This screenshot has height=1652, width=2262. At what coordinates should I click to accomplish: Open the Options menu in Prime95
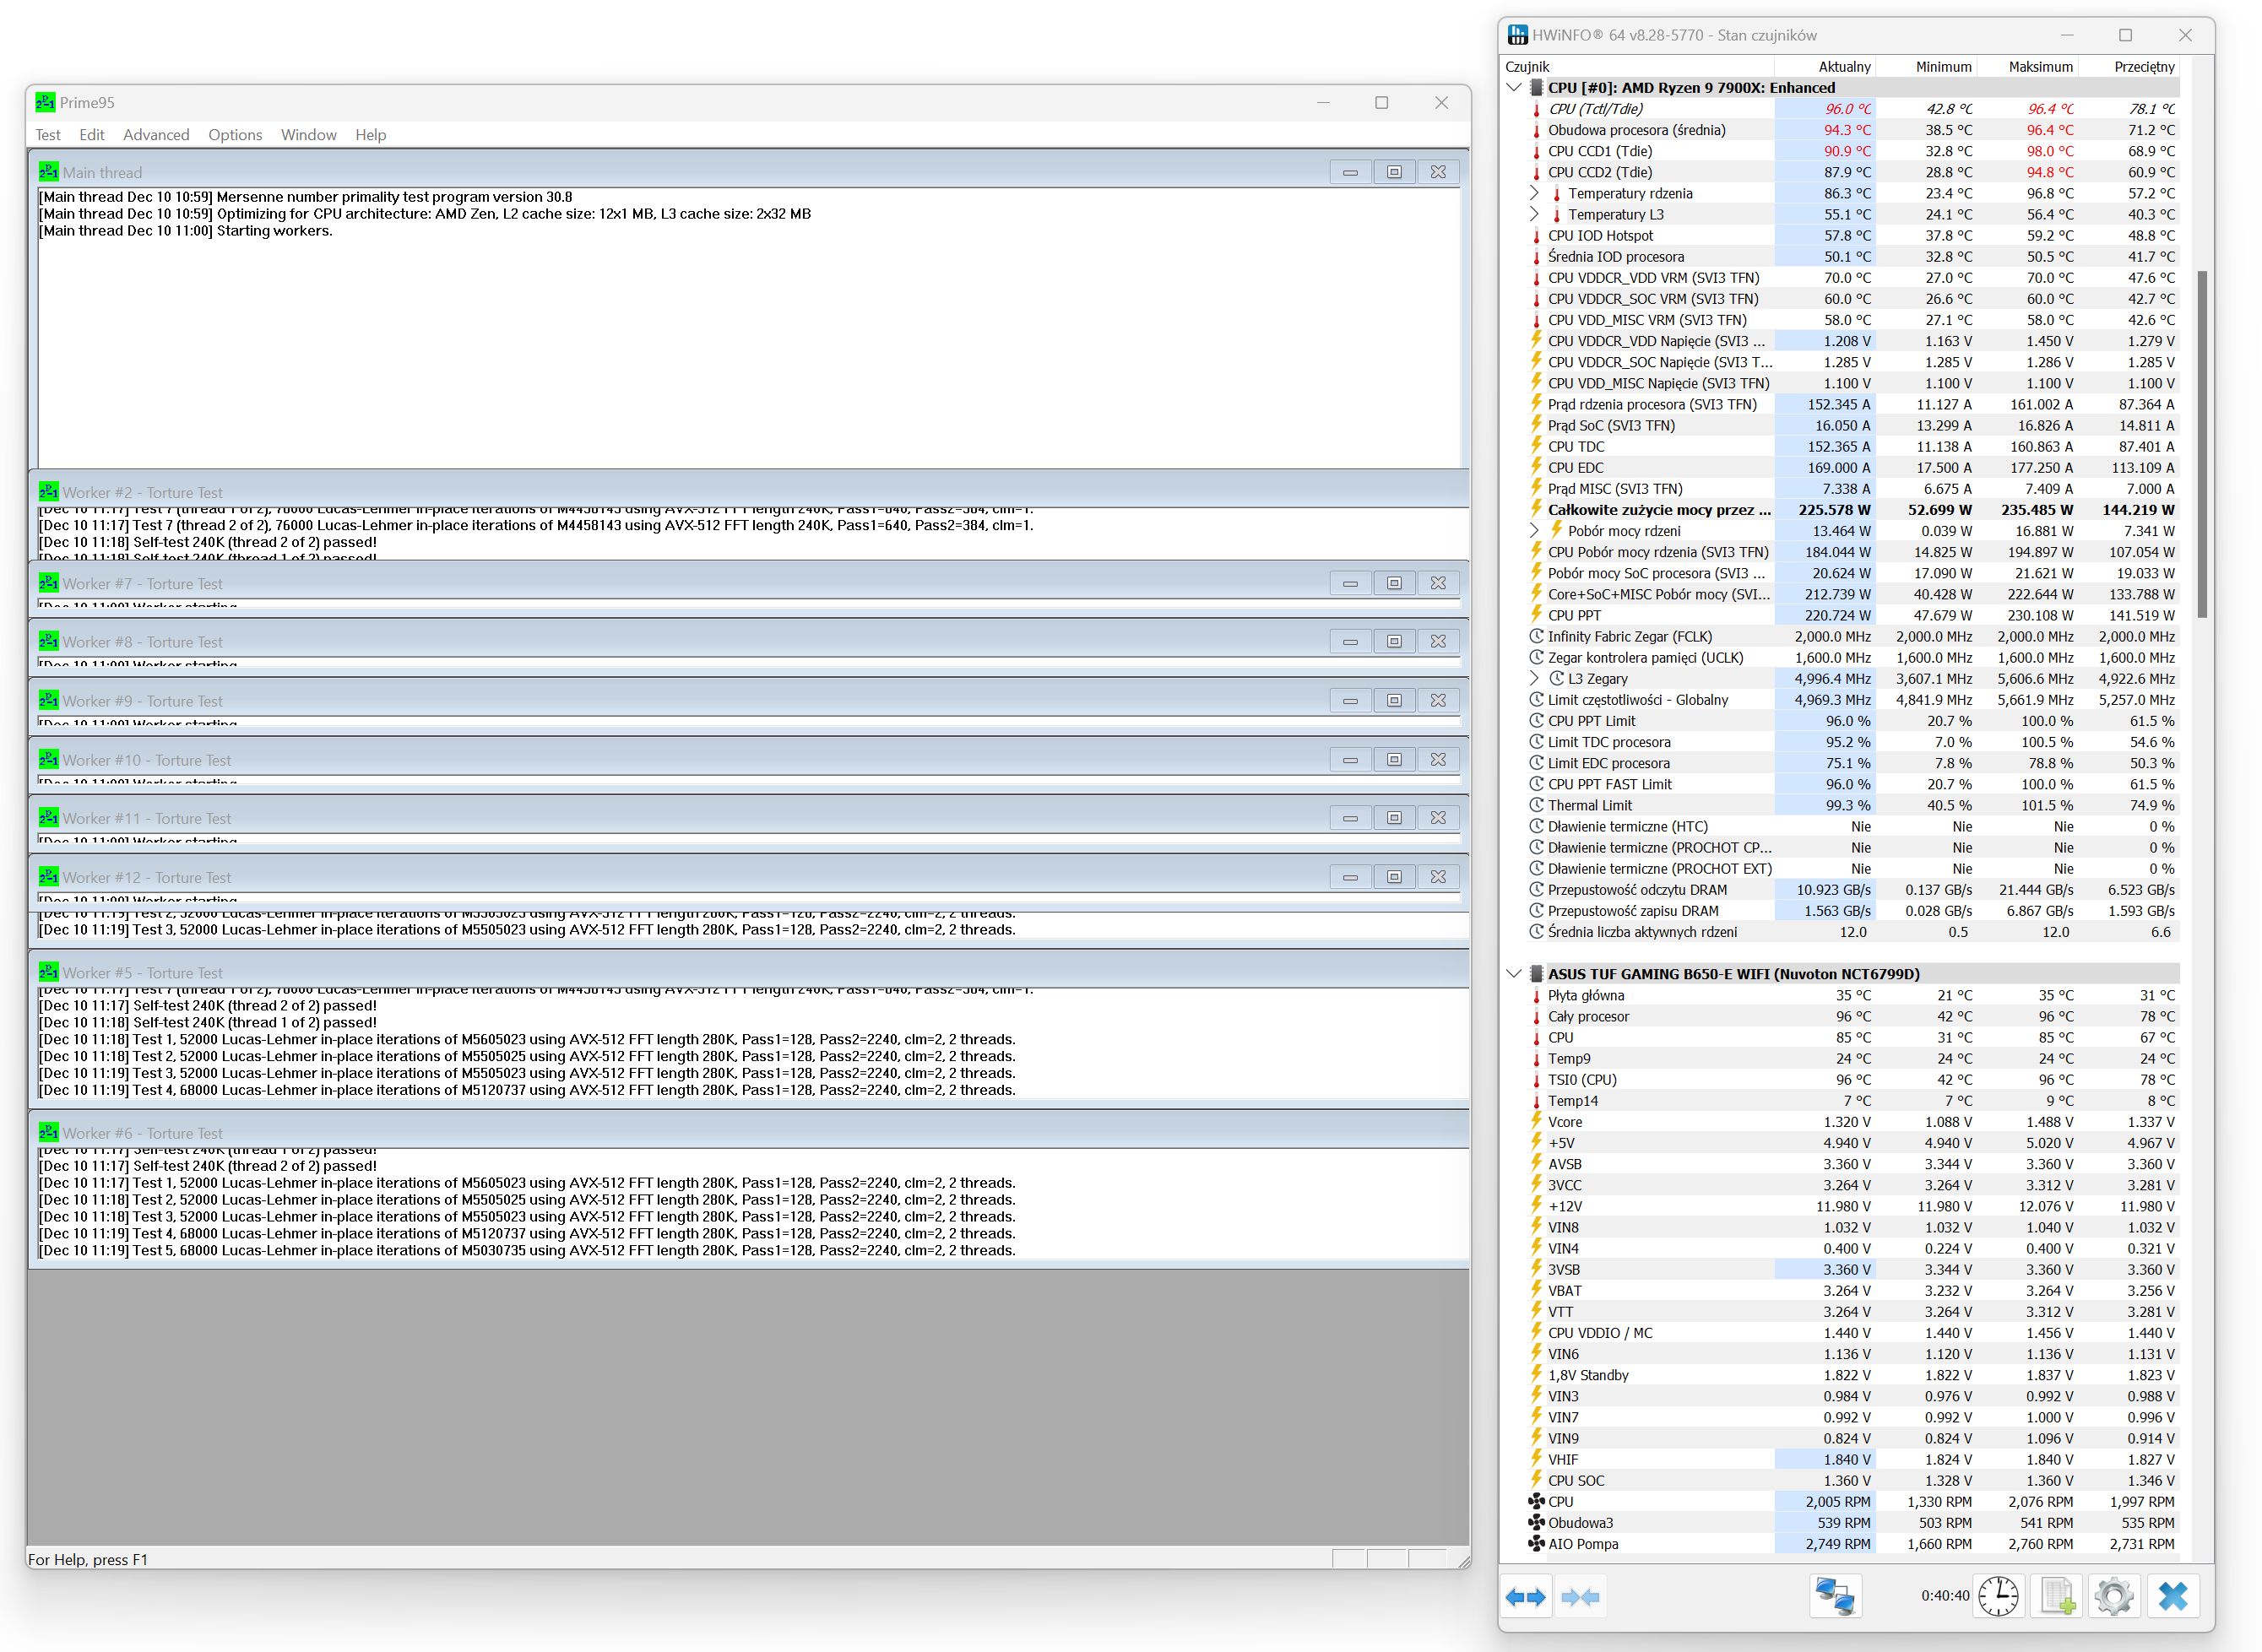tap(235, 135)
